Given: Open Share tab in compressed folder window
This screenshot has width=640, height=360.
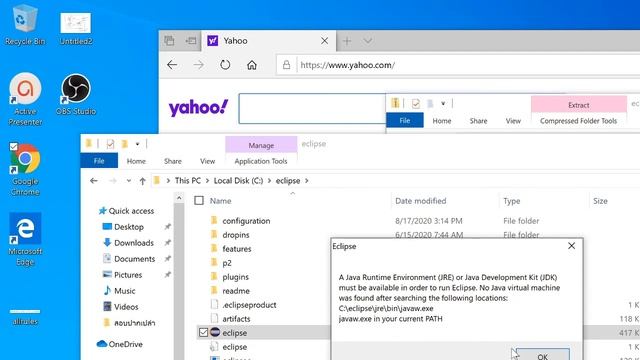Looking at the screenshot, I should tap(478, 121).
